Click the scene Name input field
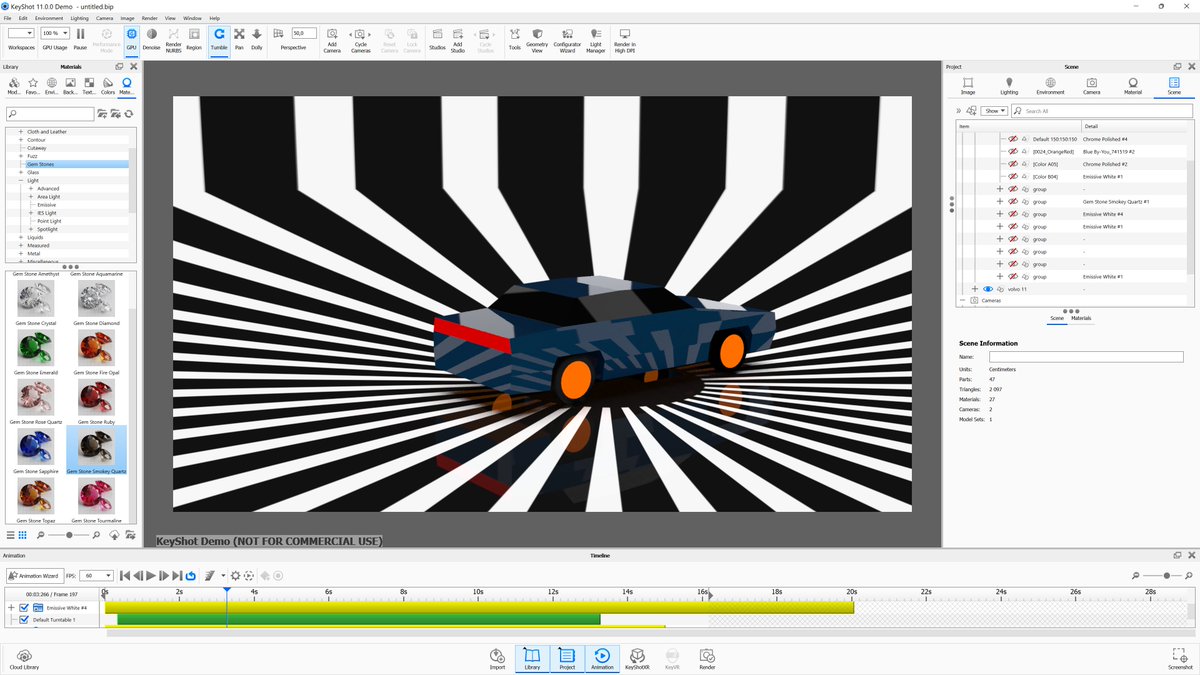This screenshot has height=675, width=1200. point(1086,356)
